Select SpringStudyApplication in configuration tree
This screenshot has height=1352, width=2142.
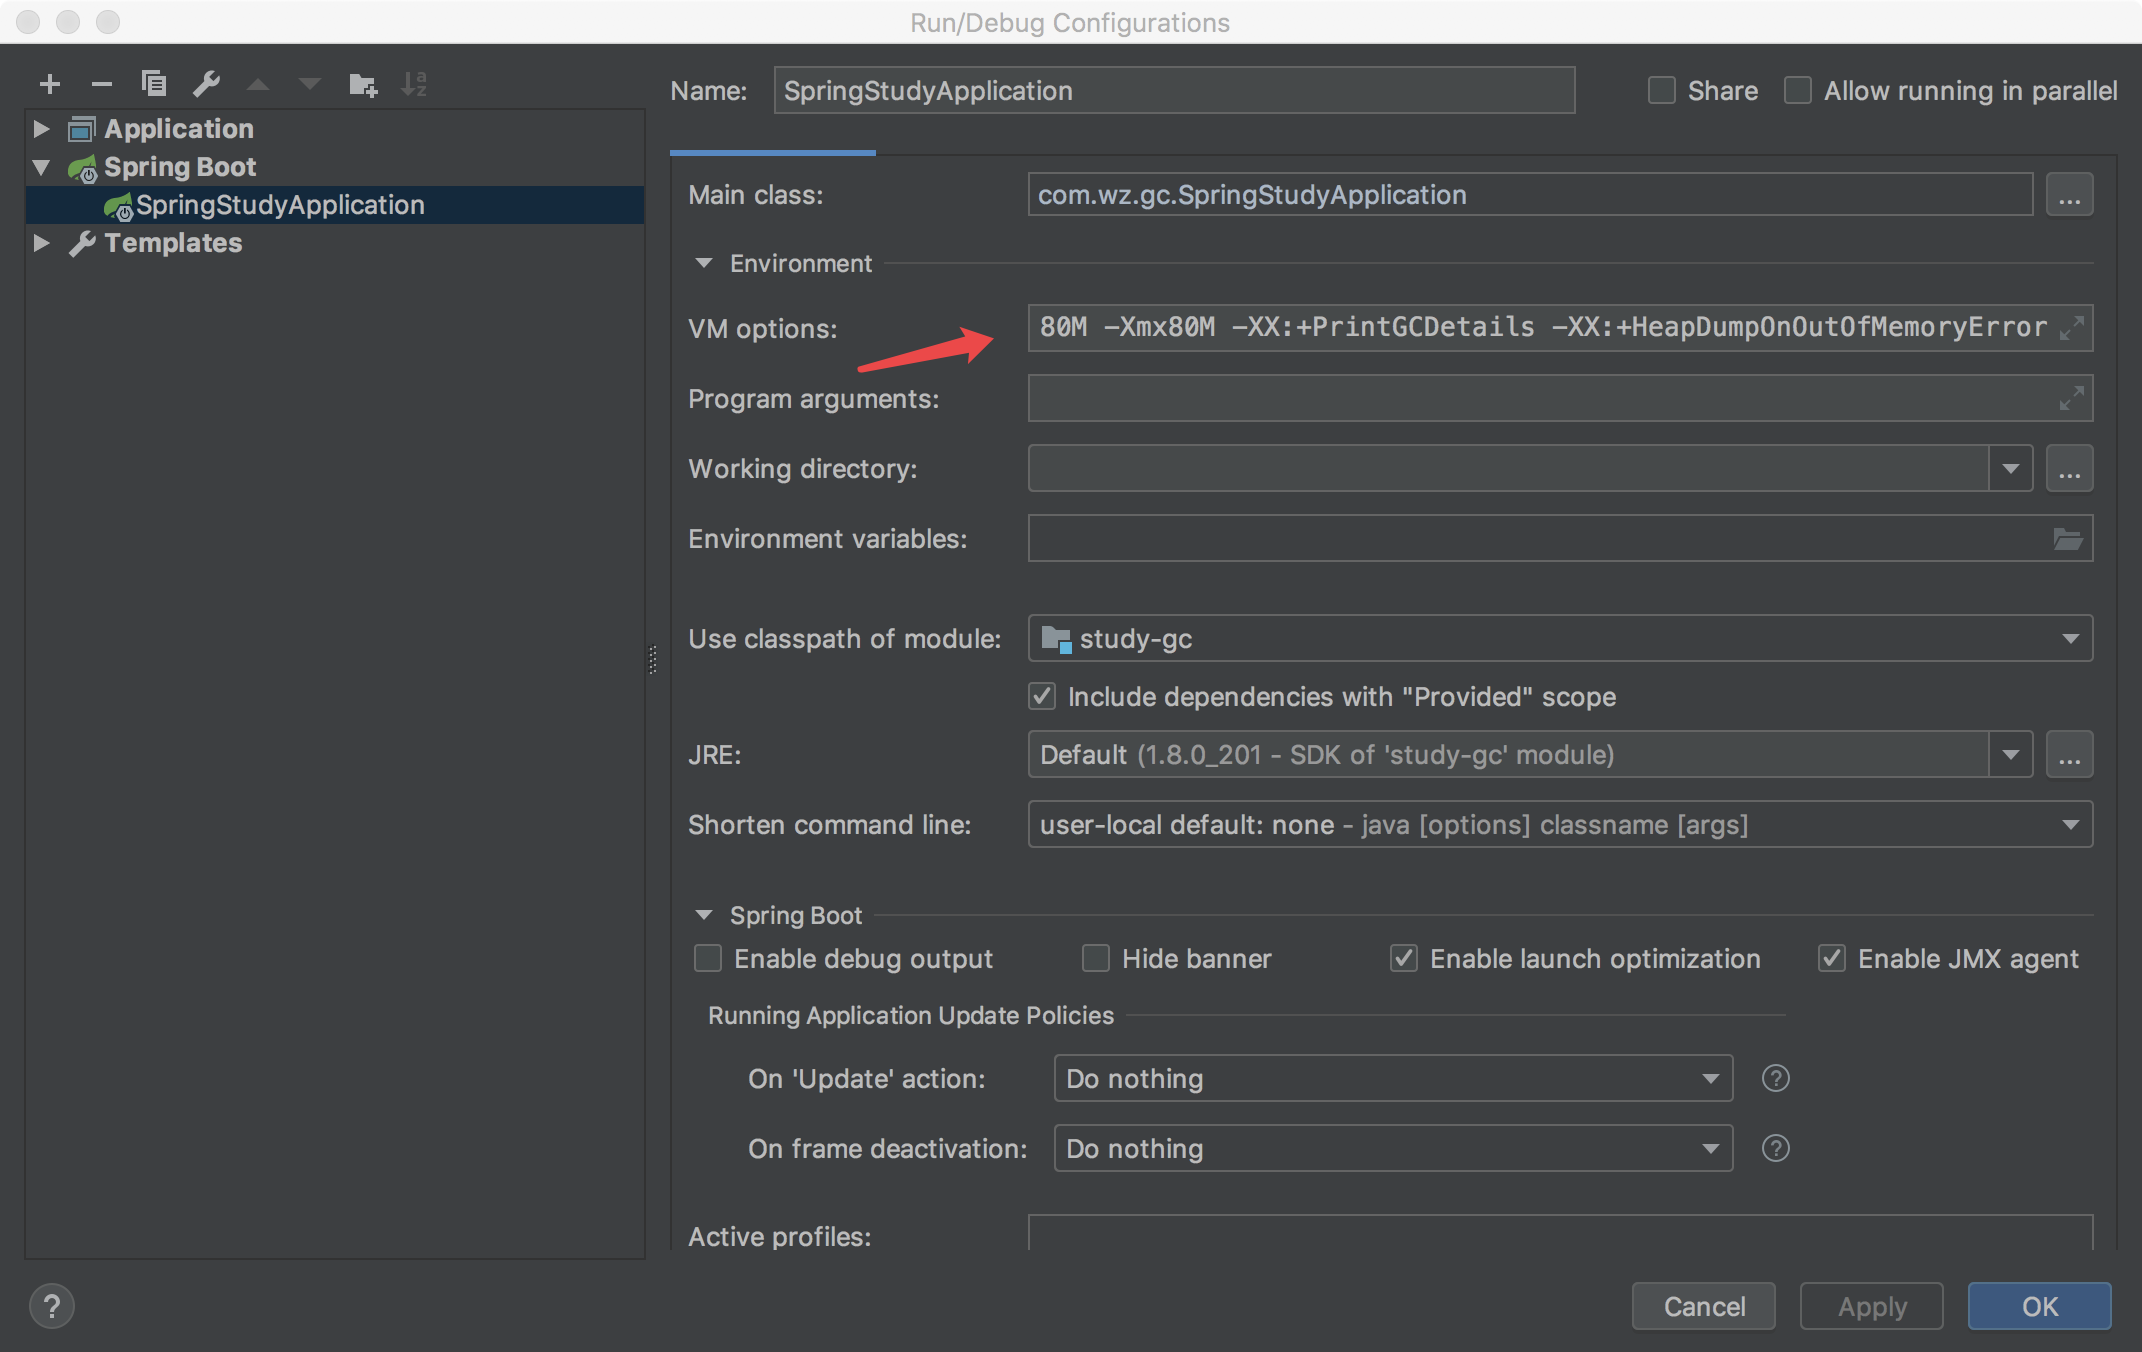pyautogui.click(x=280, y=205)
